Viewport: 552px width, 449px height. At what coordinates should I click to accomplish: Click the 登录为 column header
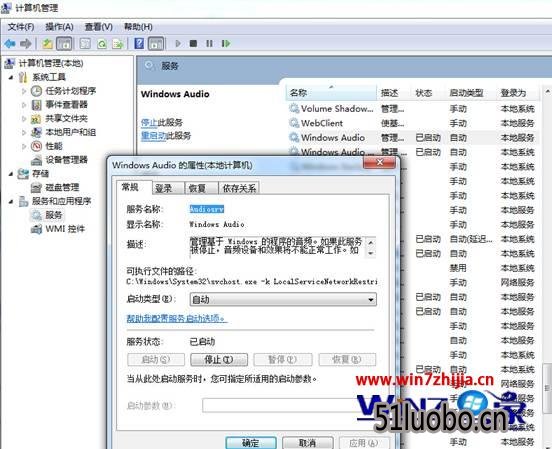click(517, 93)
